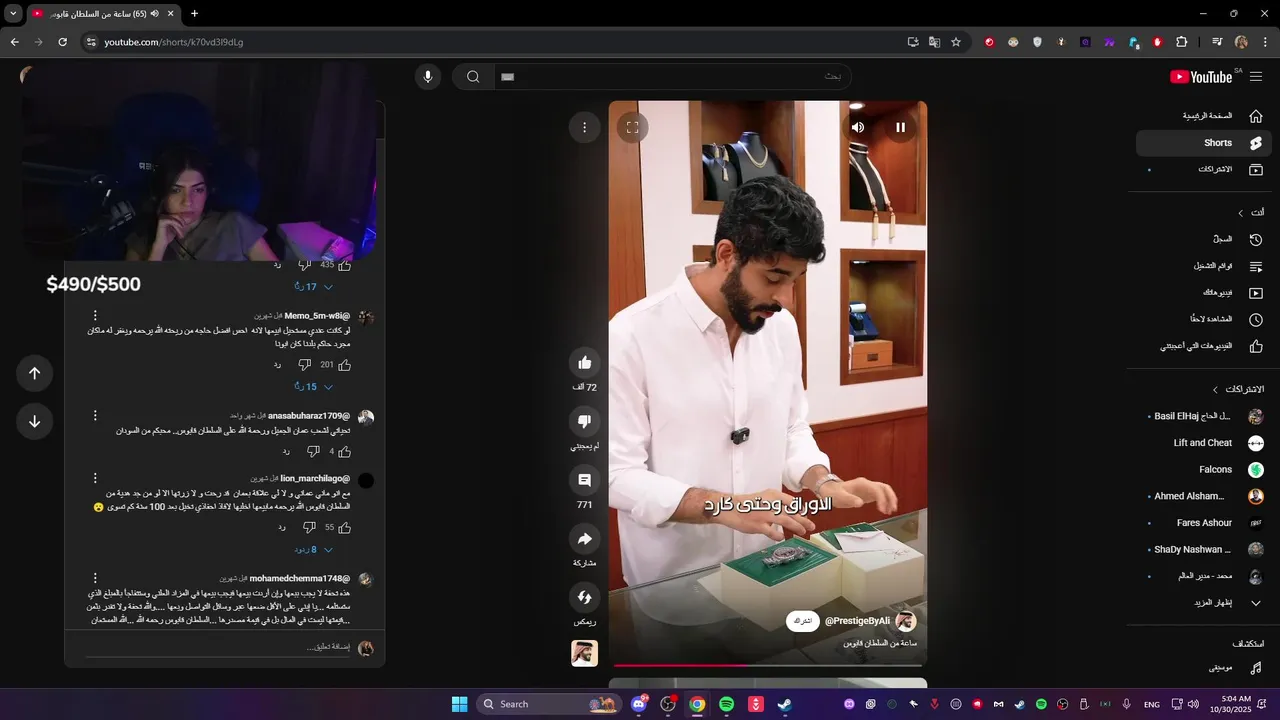Like the Memo_5m-w8i comment with 201 likes

[x=345, y=365]
